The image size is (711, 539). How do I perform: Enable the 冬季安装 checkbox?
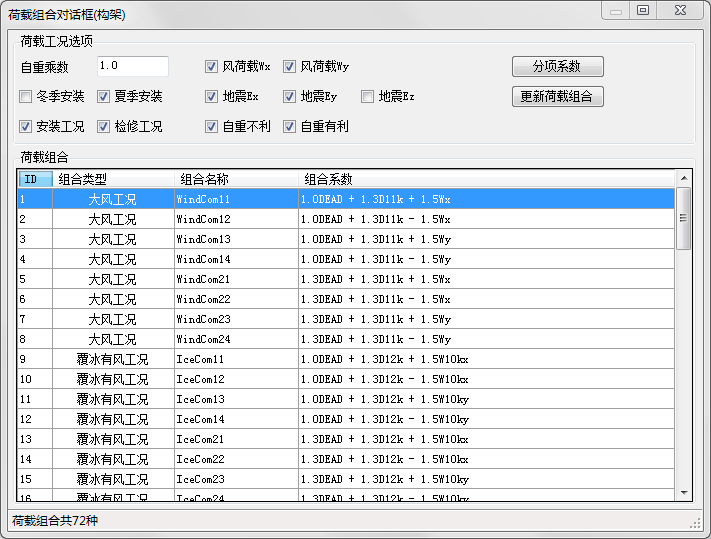[26, 97]
